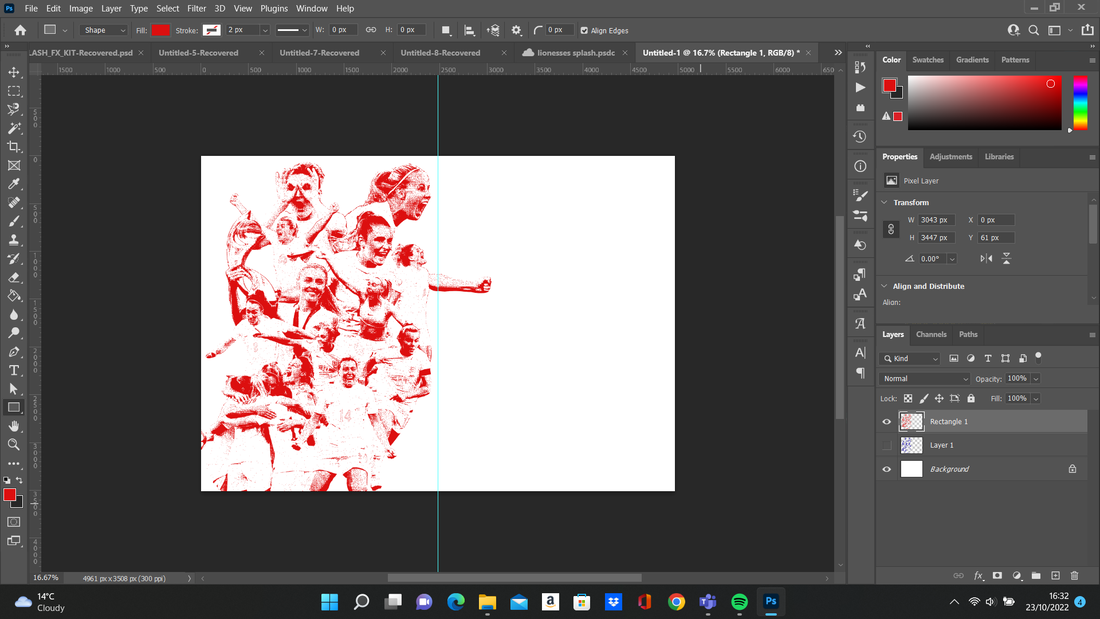
Task: Open the Window menu
Action: pyautogui.click(x=311, y=8)
